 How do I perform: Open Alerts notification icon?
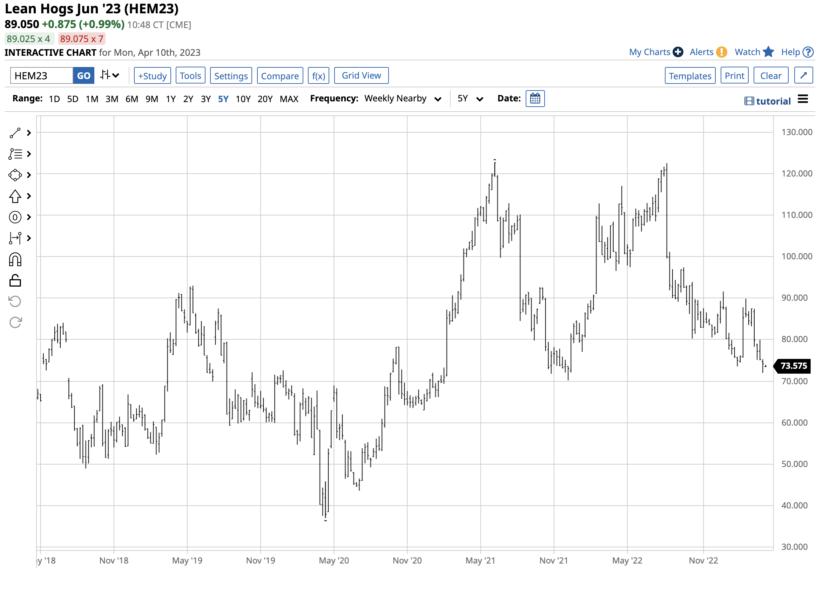pos(721,52)
